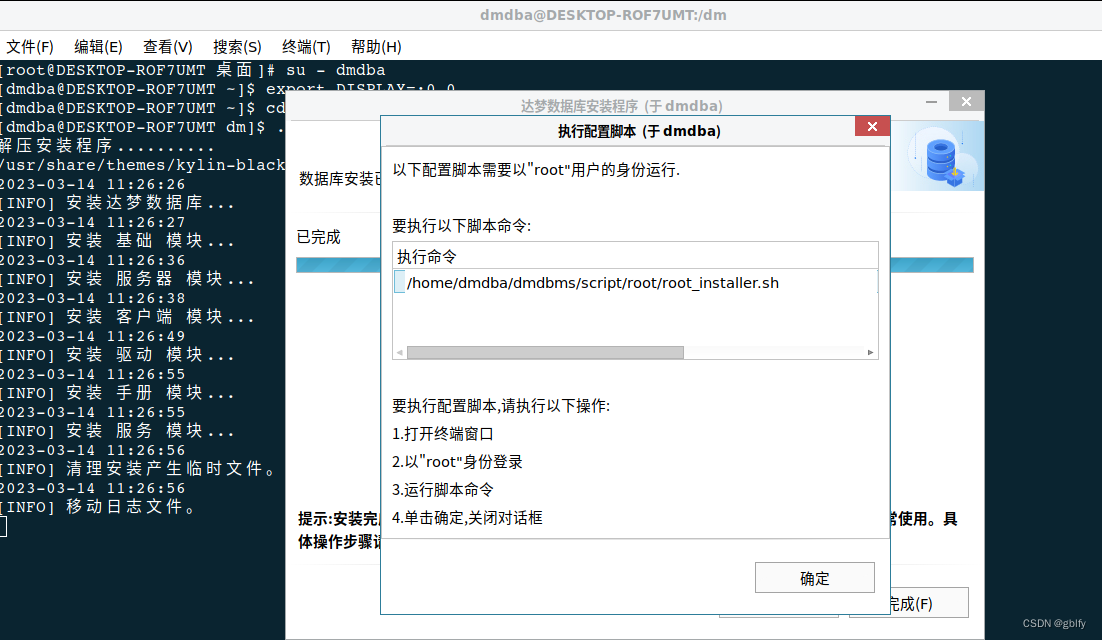1102x640 pixels.
Task: Click the terminal line 安装 服务器 模块
Action: tap(127, 279)
